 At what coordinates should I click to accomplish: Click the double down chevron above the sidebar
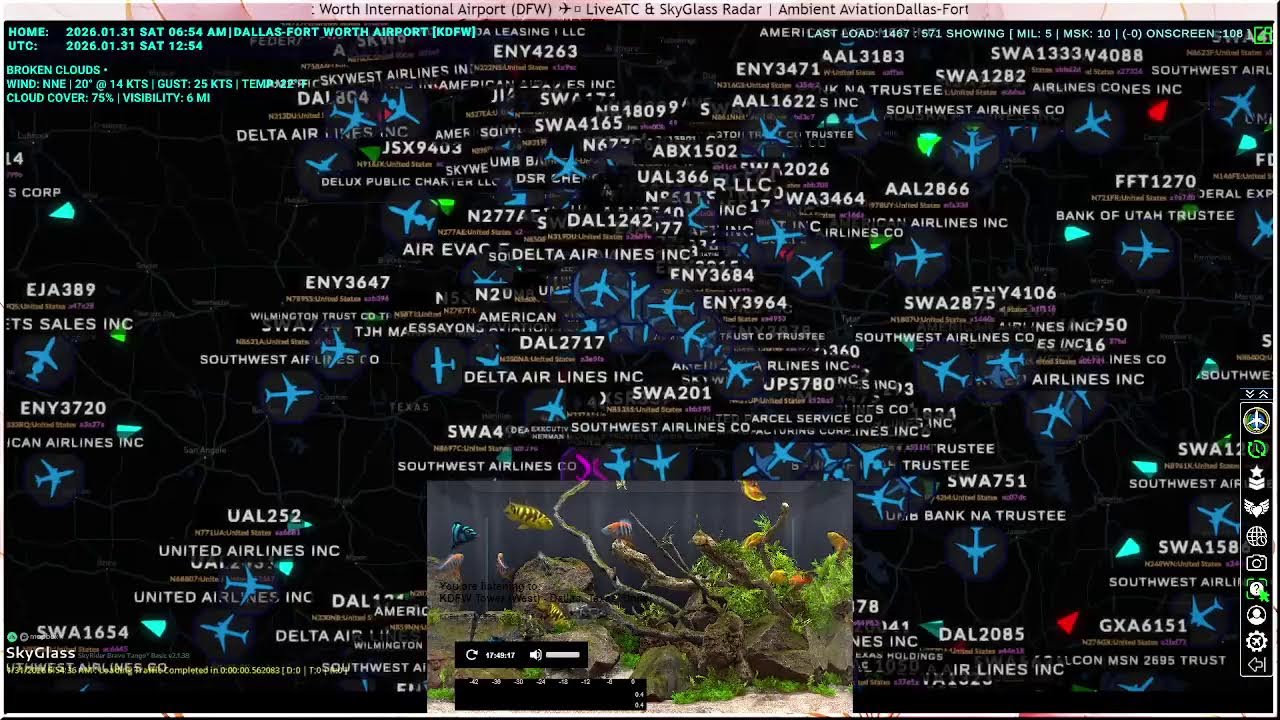click(1249, 395)
